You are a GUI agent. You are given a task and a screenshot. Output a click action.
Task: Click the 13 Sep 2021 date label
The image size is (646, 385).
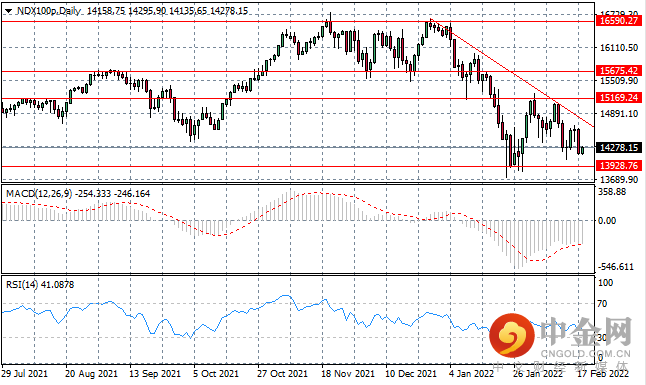click(x=155, y=374)
